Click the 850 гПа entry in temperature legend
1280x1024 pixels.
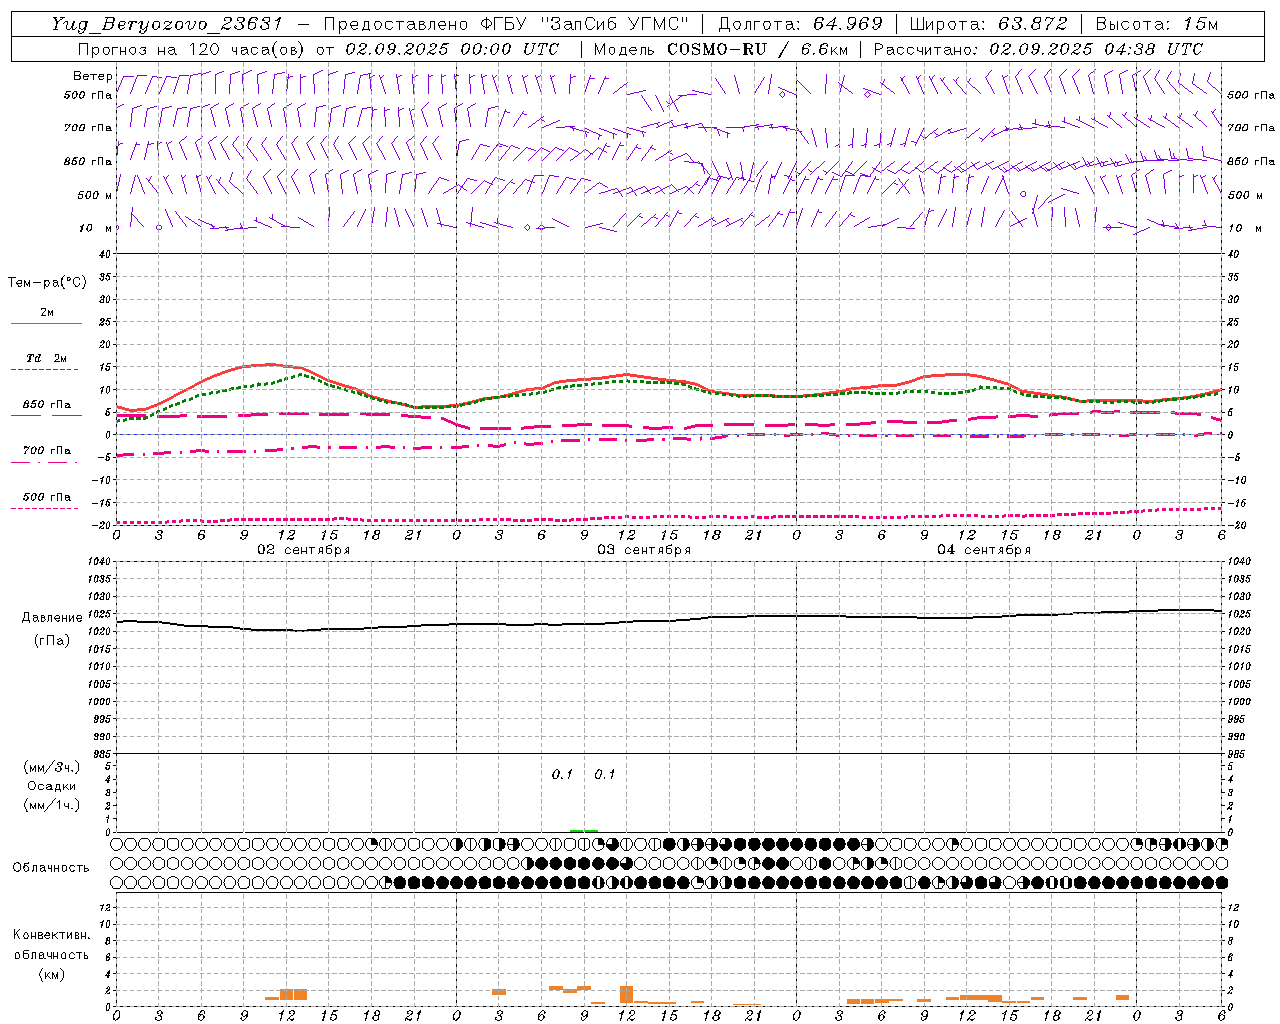pos(46,405)
